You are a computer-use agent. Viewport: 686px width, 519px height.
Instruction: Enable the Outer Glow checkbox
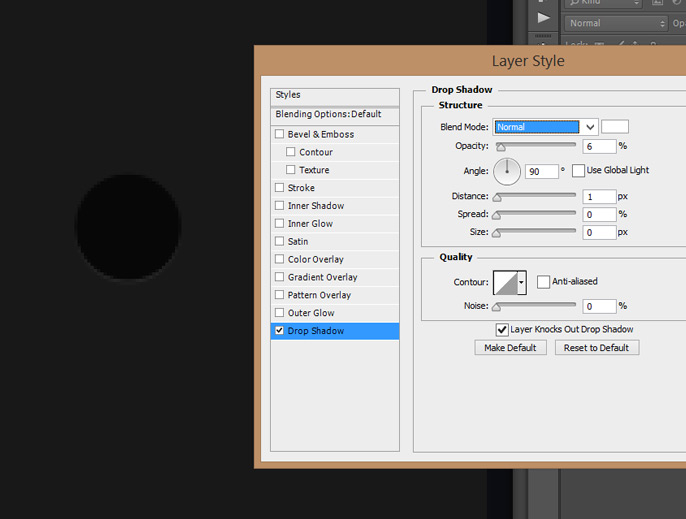[x=280, y=313]
